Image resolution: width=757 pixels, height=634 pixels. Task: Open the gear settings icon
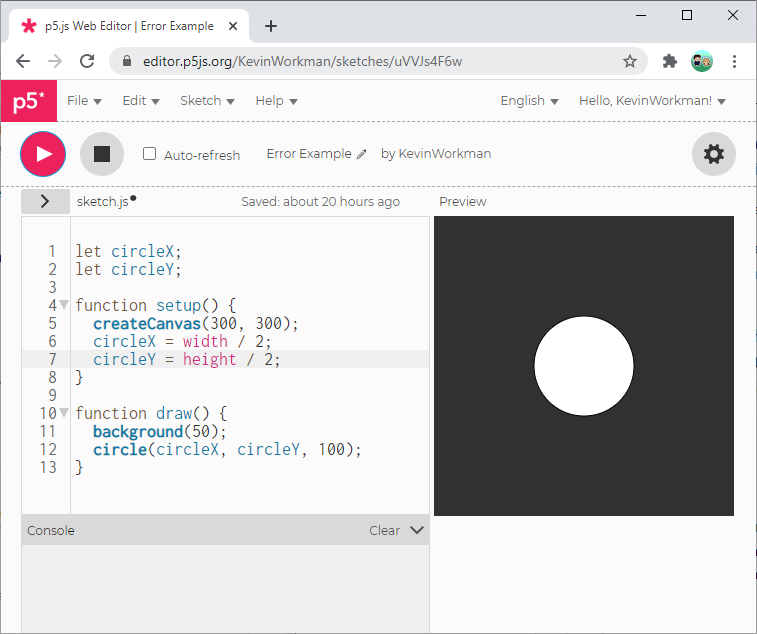714,154
